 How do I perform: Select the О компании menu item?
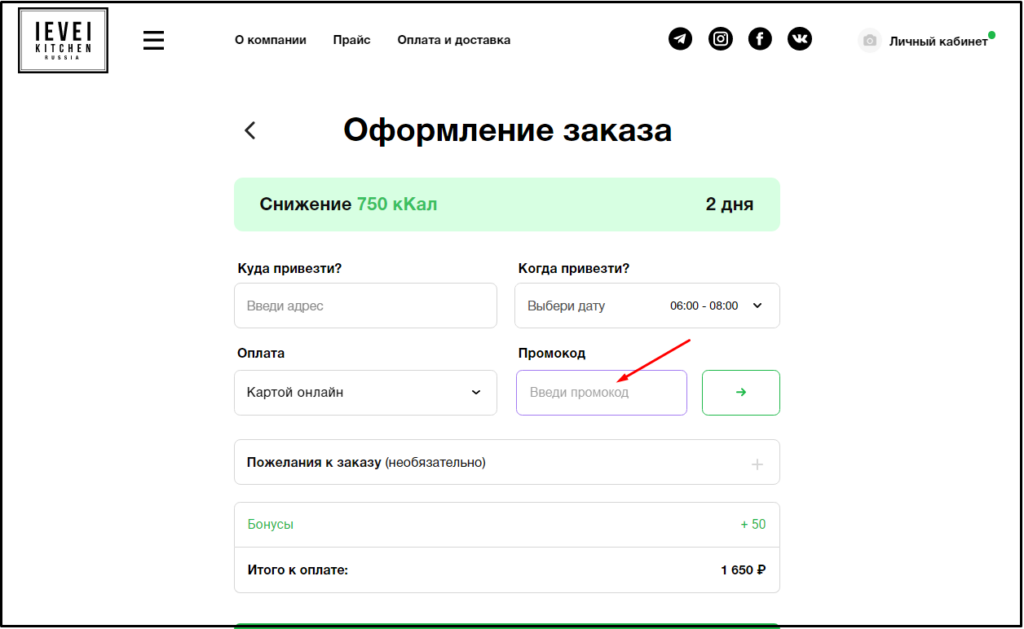pyautogui.click(x=270, y=40)
